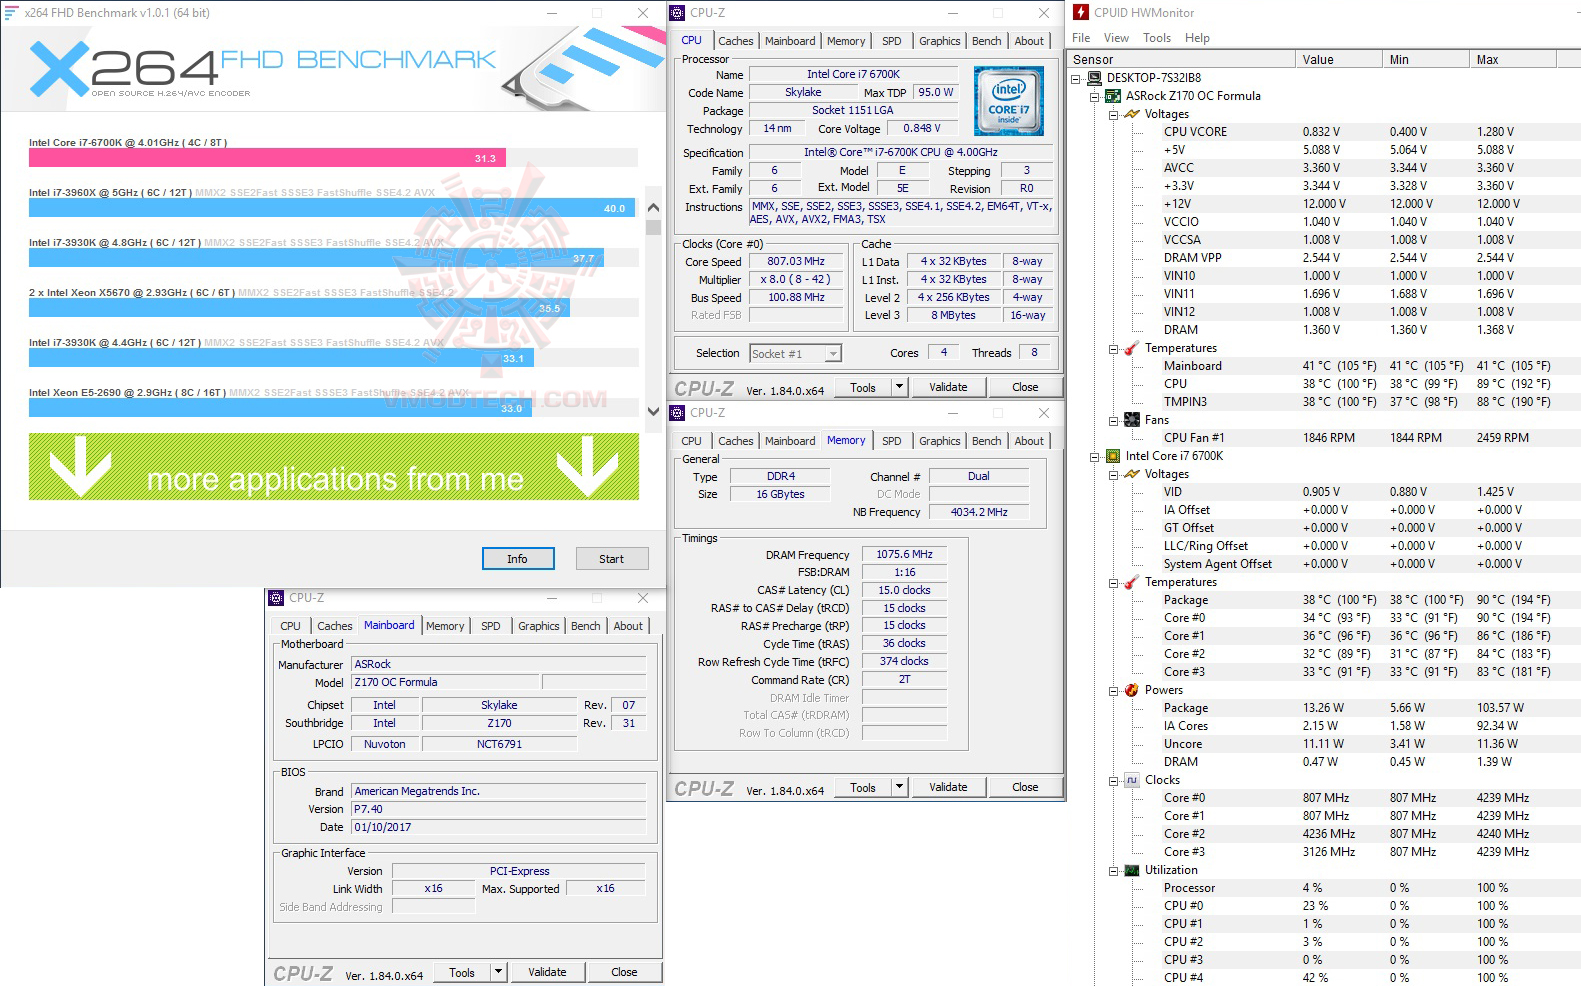This screenshot has width=1581, height=986.
Task: Switch to Bench tab in Mainboard CPU-Z window
Action: tap(585, 626)
